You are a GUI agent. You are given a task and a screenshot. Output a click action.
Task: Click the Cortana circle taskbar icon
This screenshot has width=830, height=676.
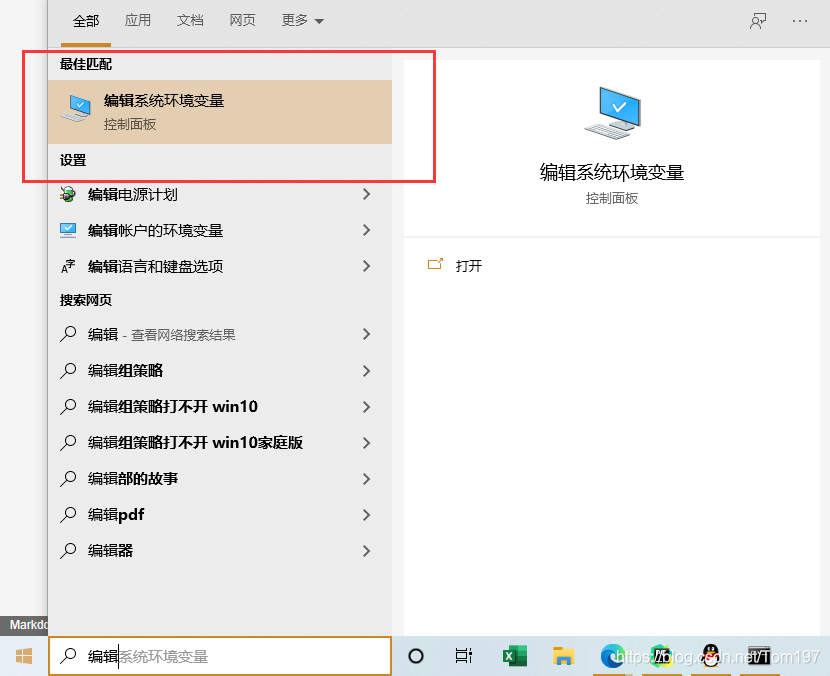tap(416, 656)
